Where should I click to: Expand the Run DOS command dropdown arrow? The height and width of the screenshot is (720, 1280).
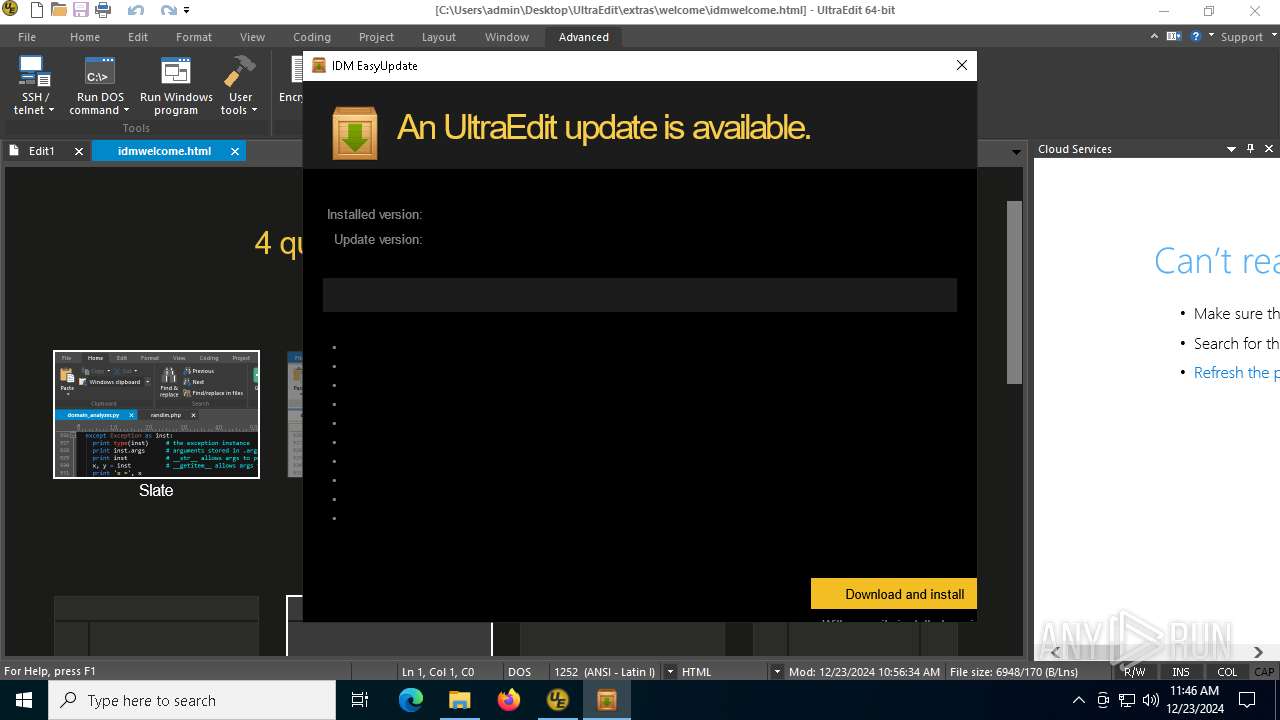coord(127,111)
